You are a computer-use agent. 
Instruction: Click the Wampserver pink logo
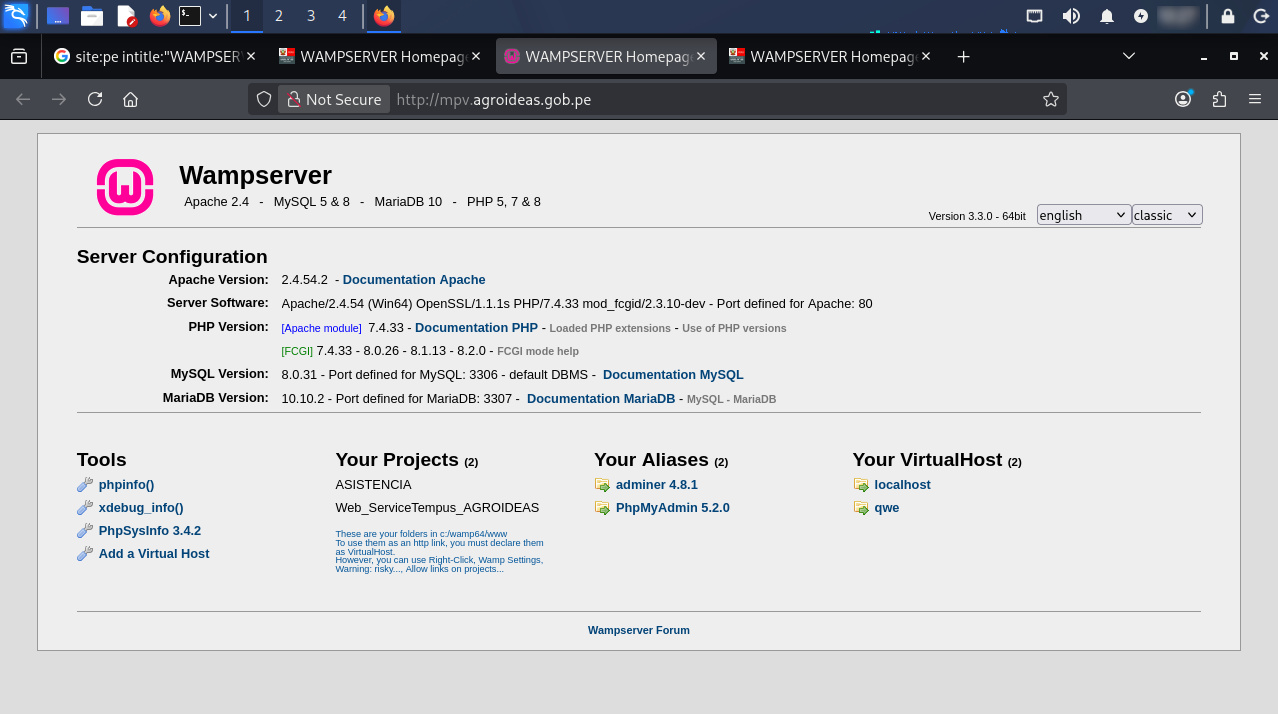[x=125, y=187]
